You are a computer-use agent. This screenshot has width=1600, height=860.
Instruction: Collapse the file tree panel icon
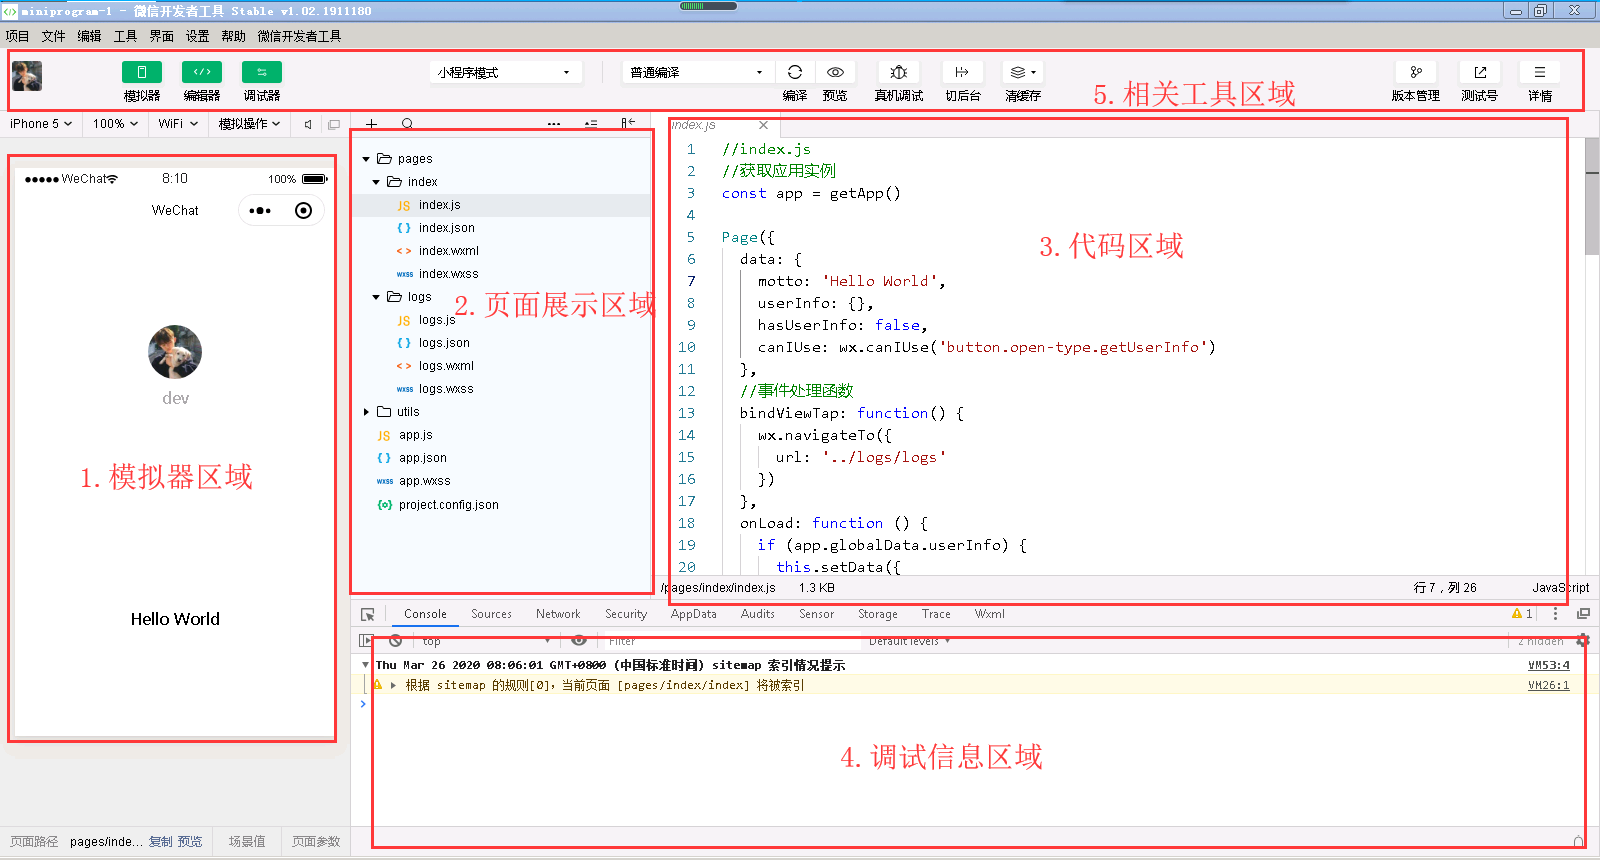[x=628, y=123]
